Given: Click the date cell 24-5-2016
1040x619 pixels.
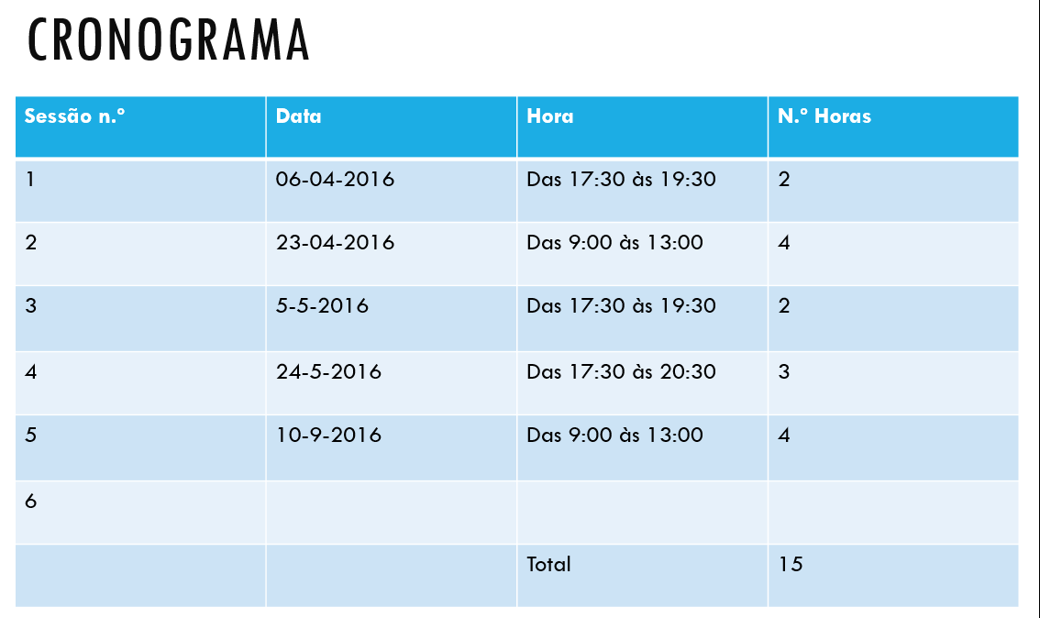Looking at the screenshot, I should [x=391, y=383].
